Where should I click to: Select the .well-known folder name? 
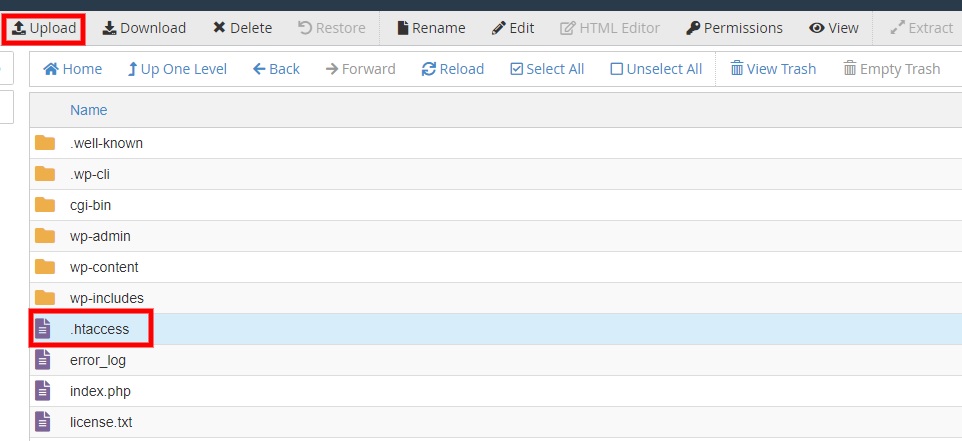pos(106,144)
